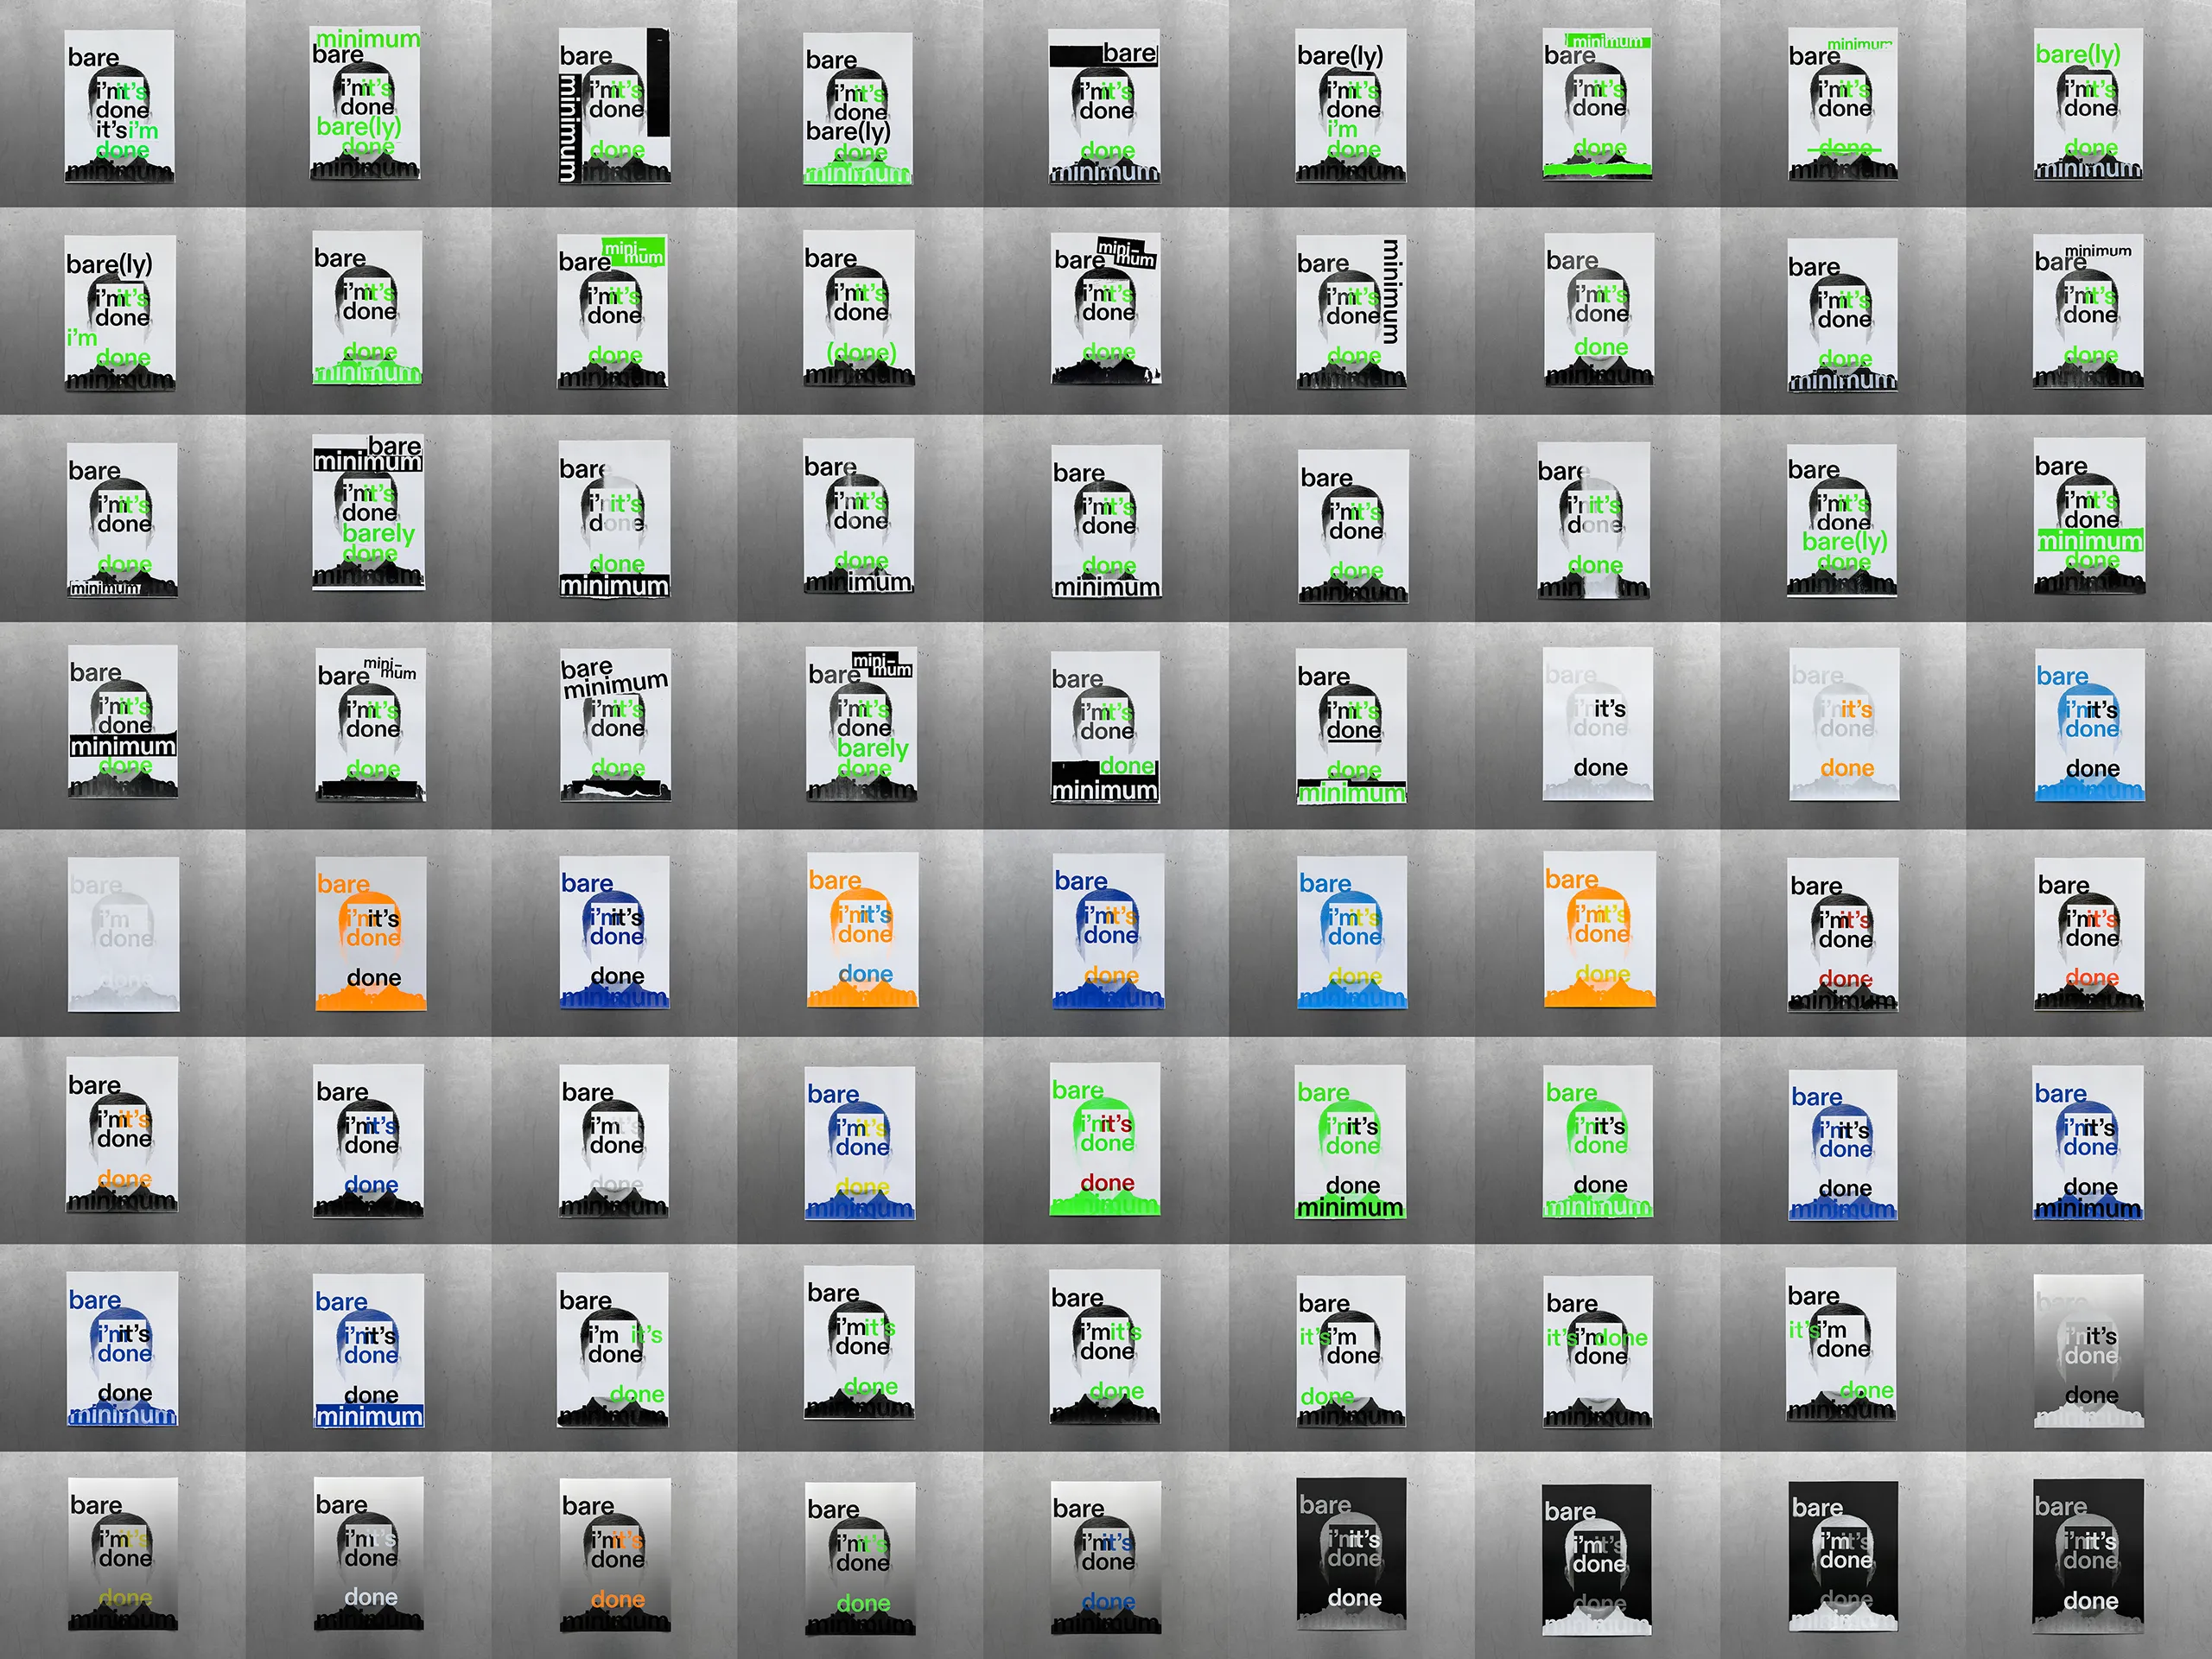Select poster with green 'done' inside black bottom bar

[x=1105, y=727]
